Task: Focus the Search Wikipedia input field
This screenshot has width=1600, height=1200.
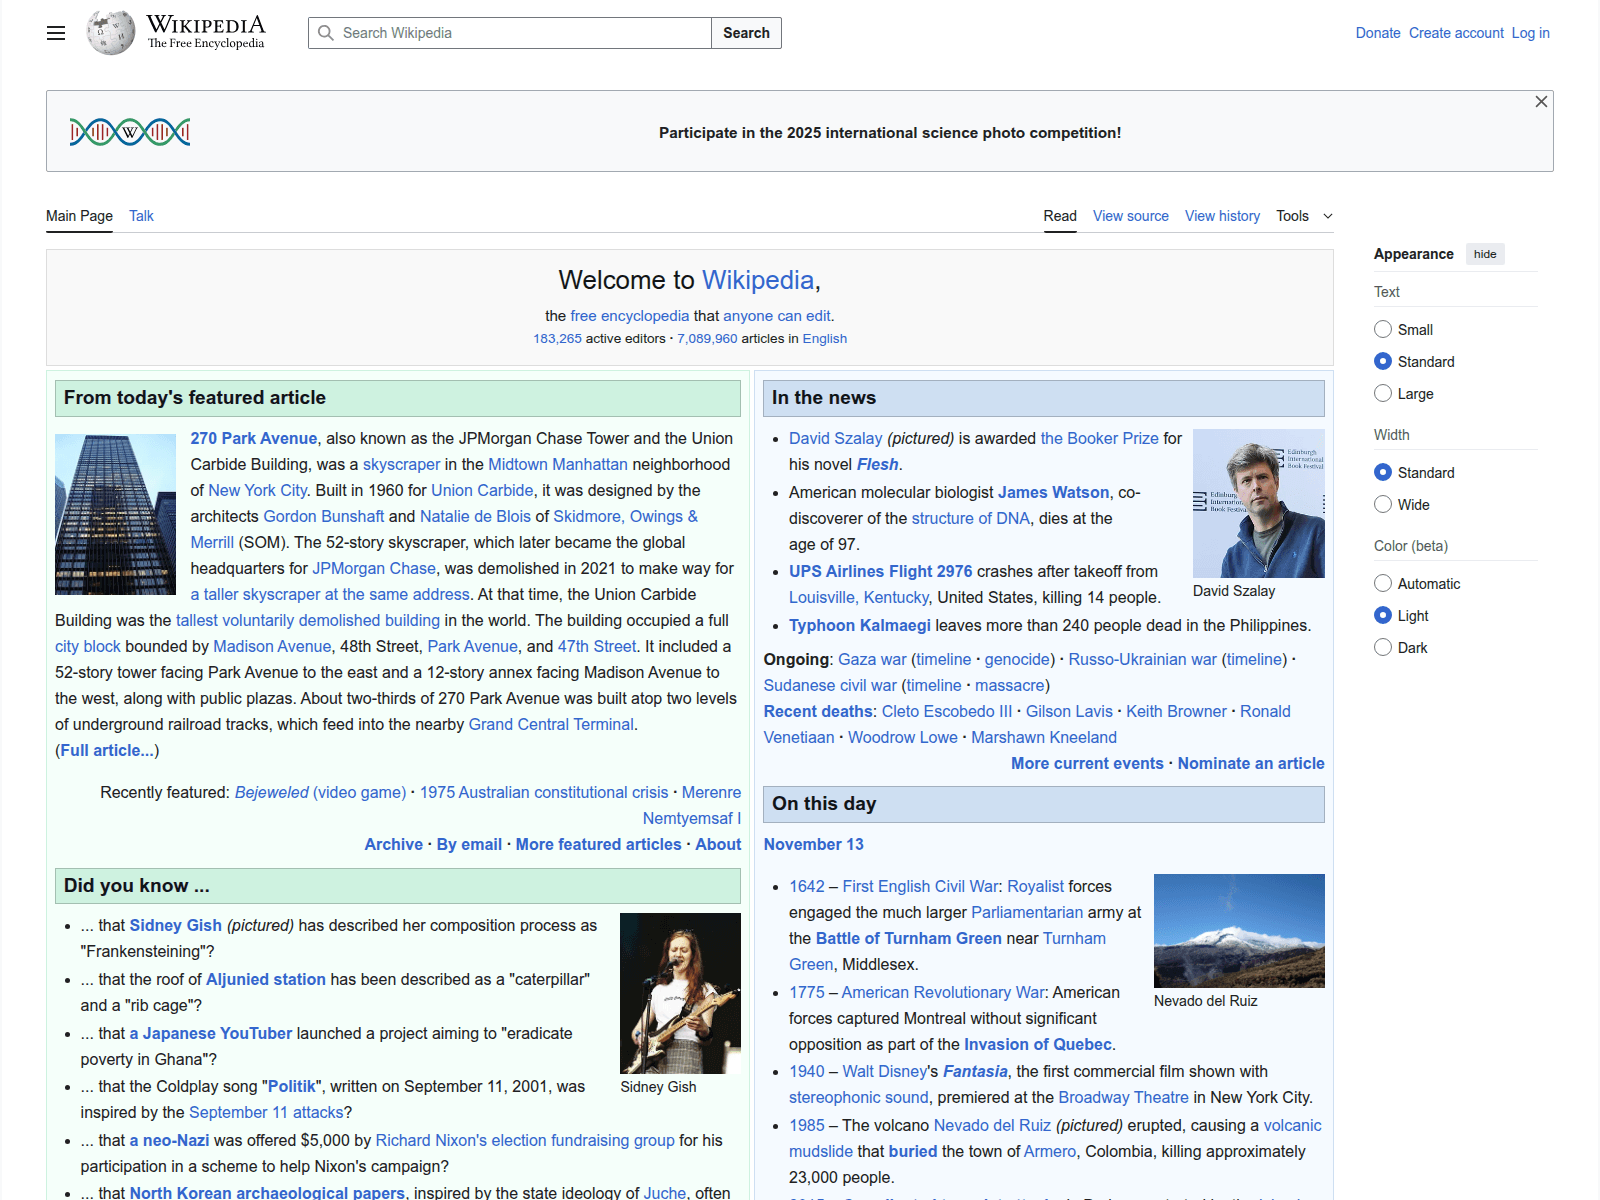Action: pyautogui.click(x=510, y=33)
